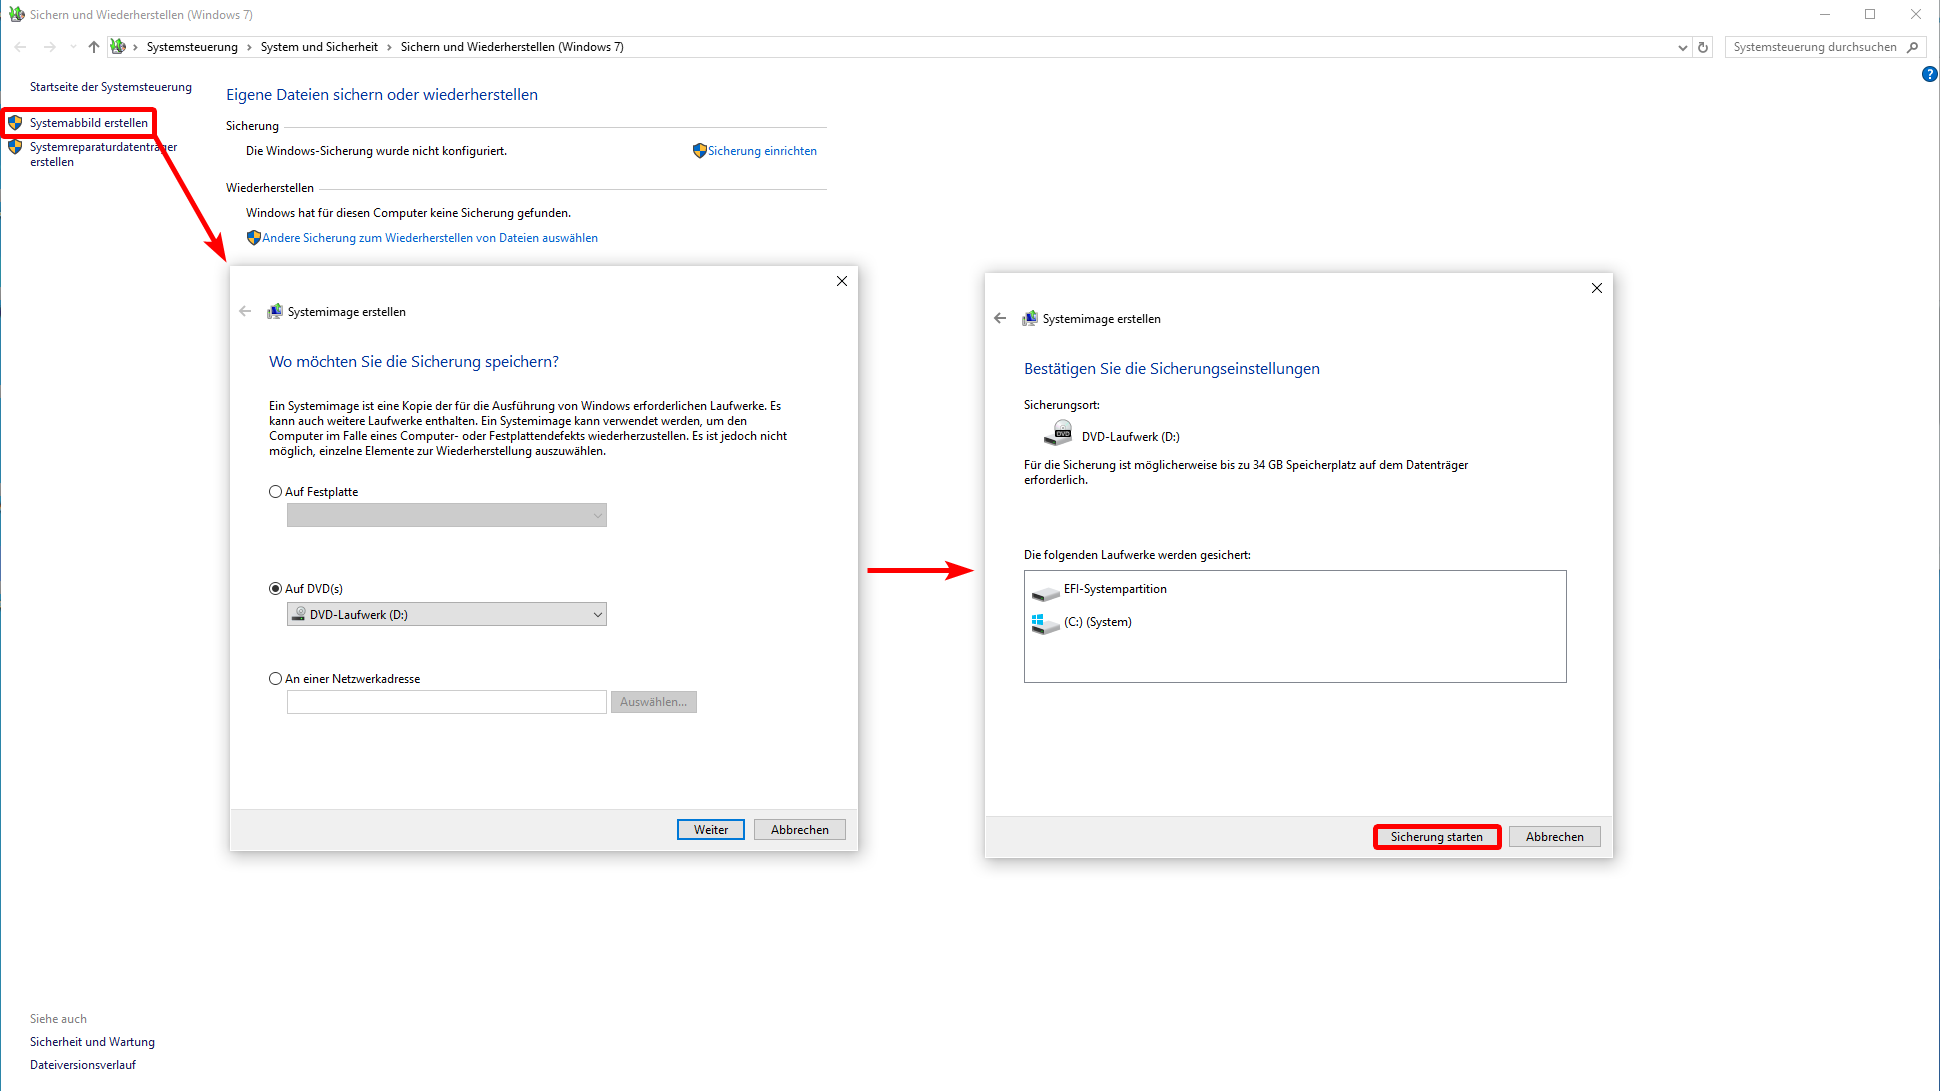Screen dimensions: 1940x1091
Task: Click the DVD-Laufwerk drive icon under Sicherungsort
Action: pyautogui.click(x=1058, y=434)
